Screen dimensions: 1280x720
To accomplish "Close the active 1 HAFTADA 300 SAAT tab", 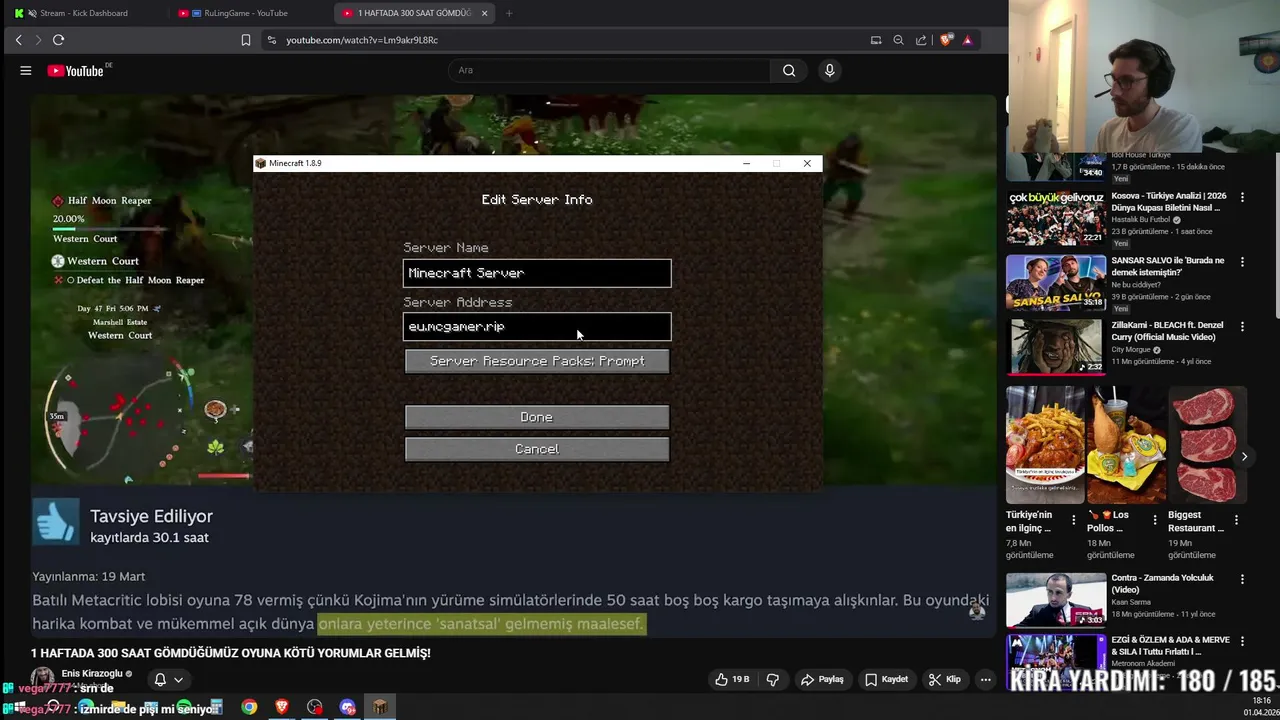I will point(485,13).
